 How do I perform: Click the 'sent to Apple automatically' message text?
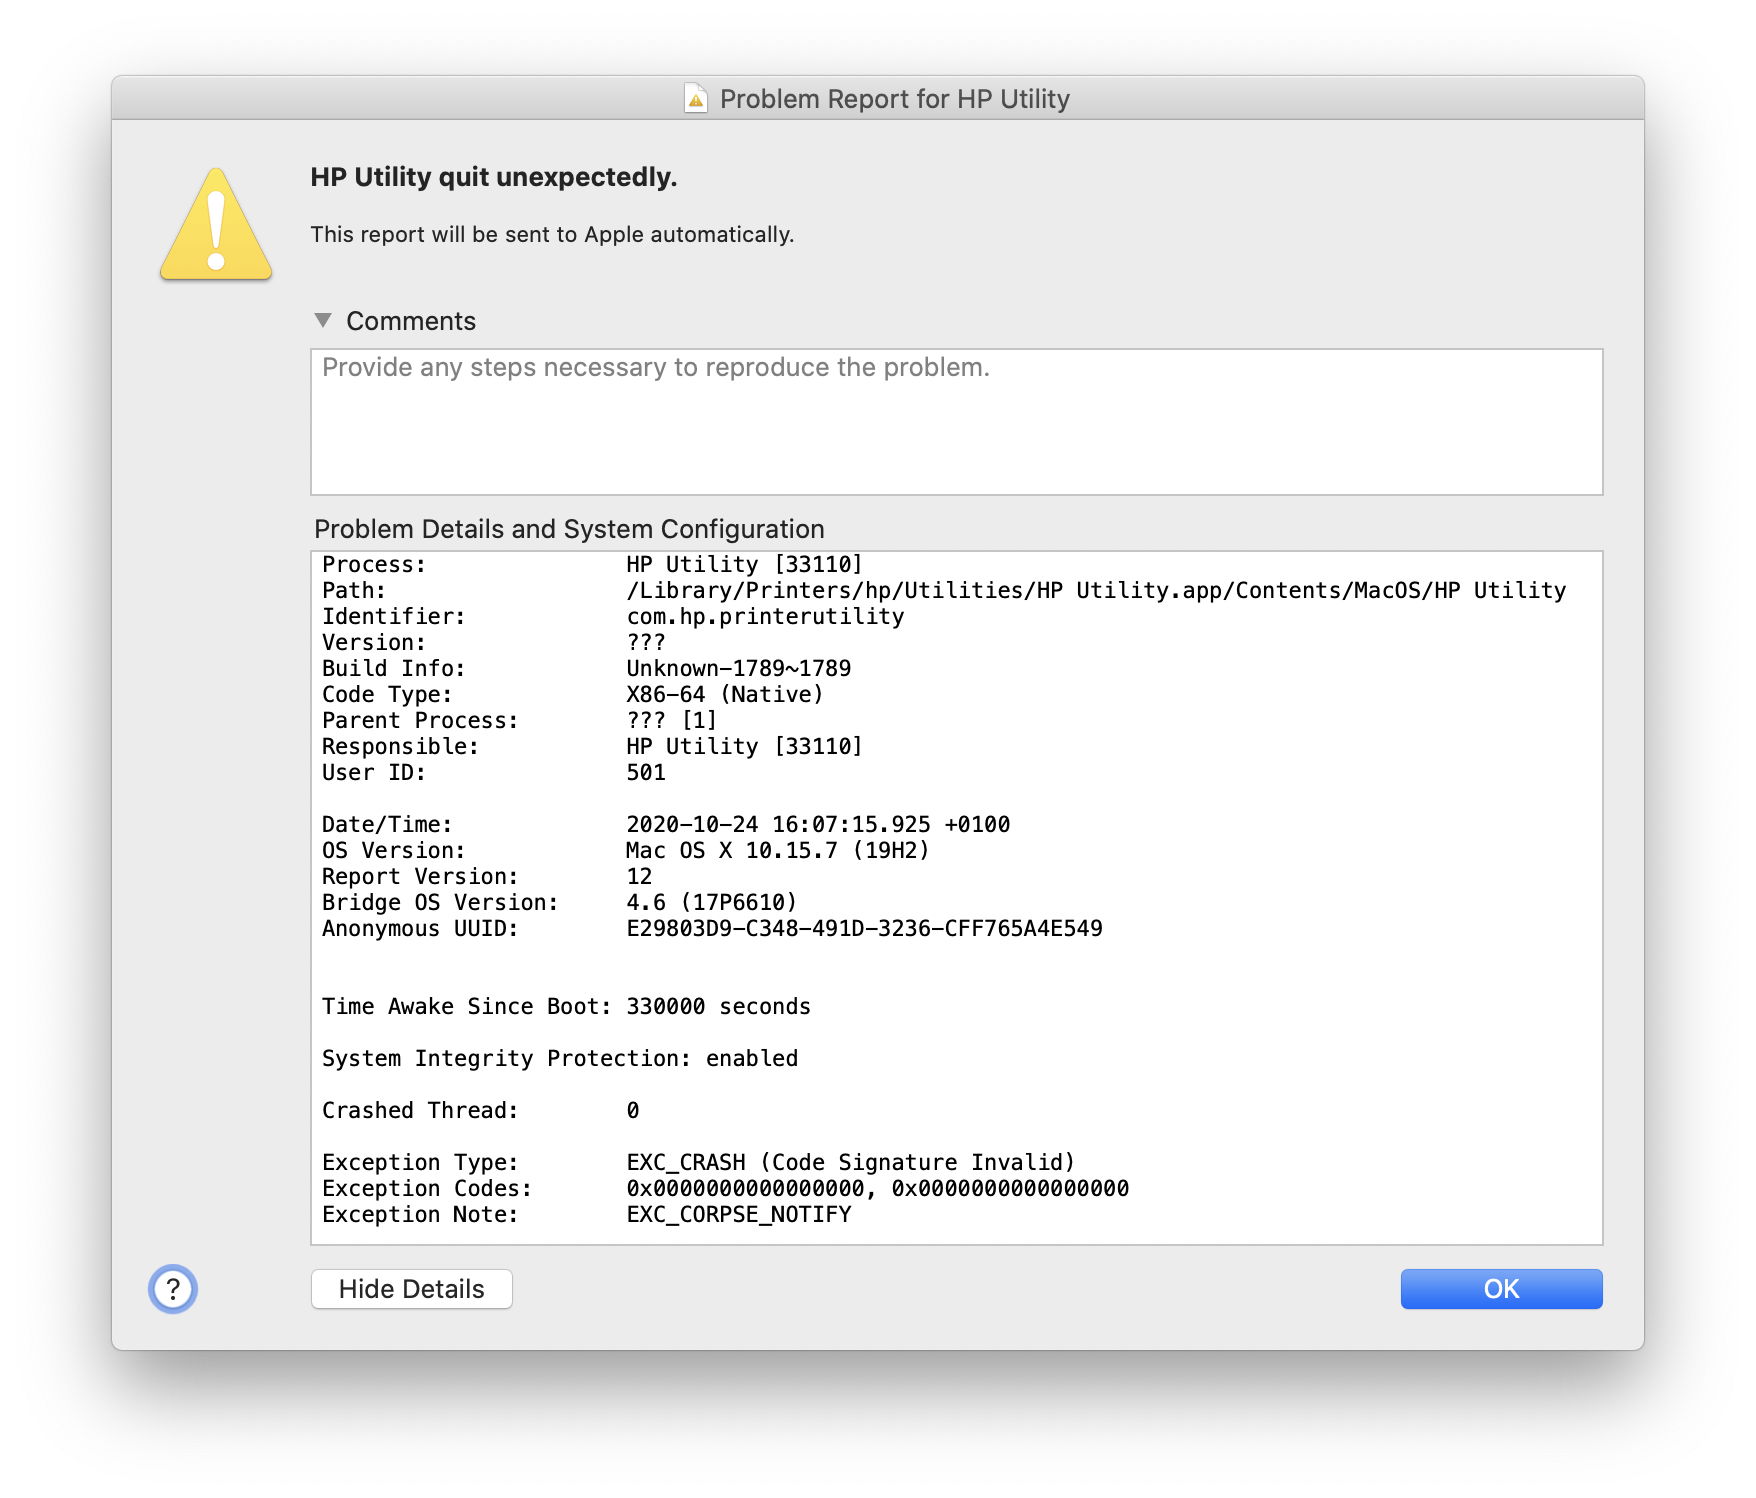pyautogui.click(x=552, y=234)
